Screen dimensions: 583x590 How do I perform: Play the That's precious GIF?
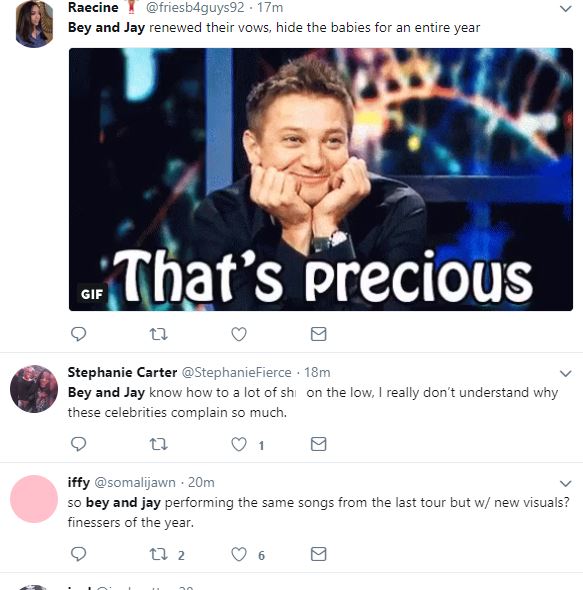[321, 179]
